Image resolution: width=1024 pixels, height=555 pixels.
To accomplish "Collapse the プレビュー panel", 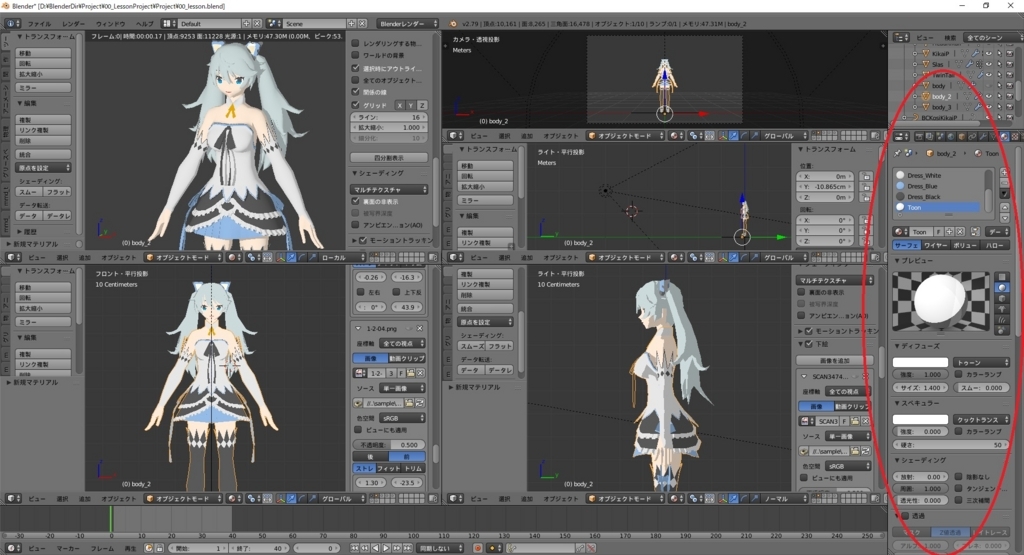I will 915,261.
